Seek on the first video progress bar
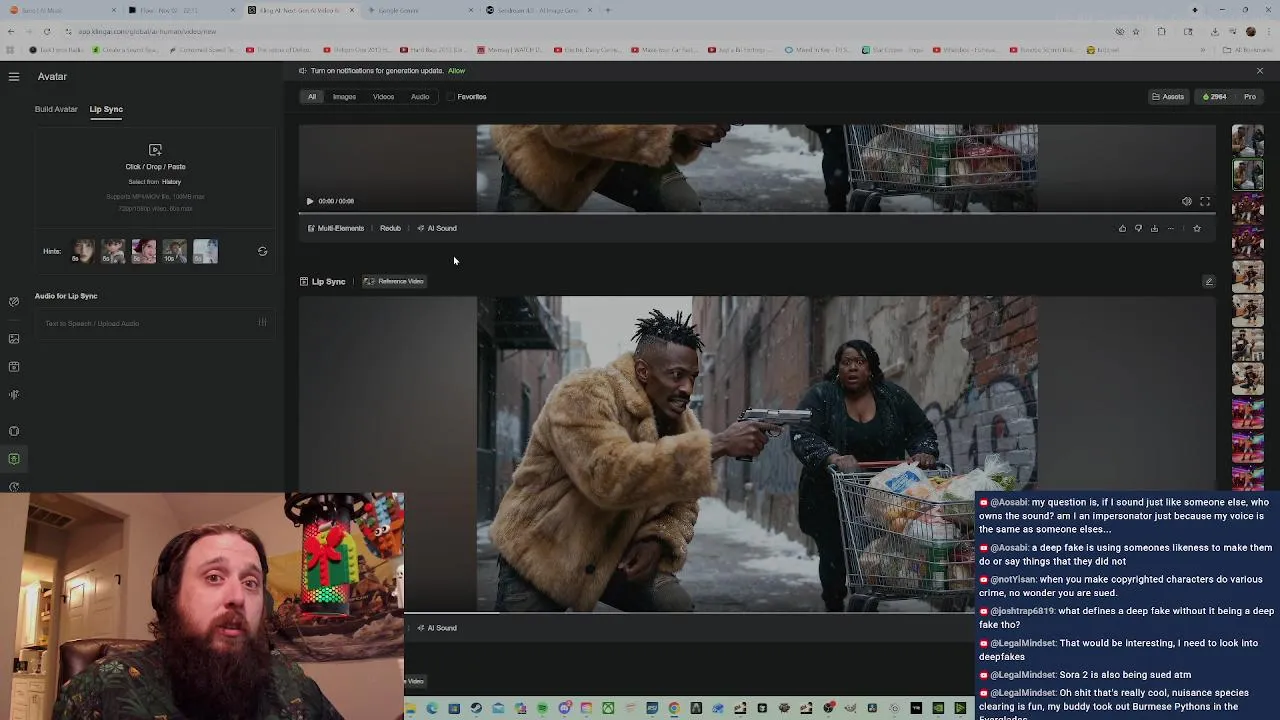 click(757, 213)
